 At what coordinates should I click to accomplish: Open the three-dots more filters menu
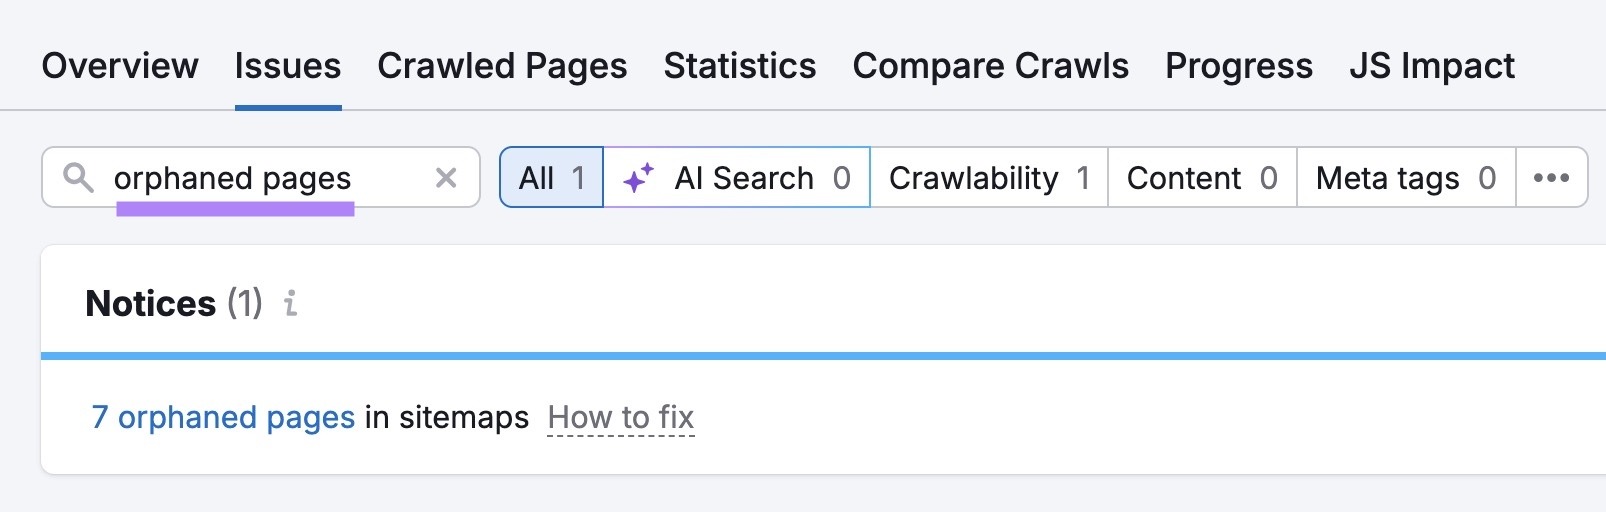[1551, 178]
